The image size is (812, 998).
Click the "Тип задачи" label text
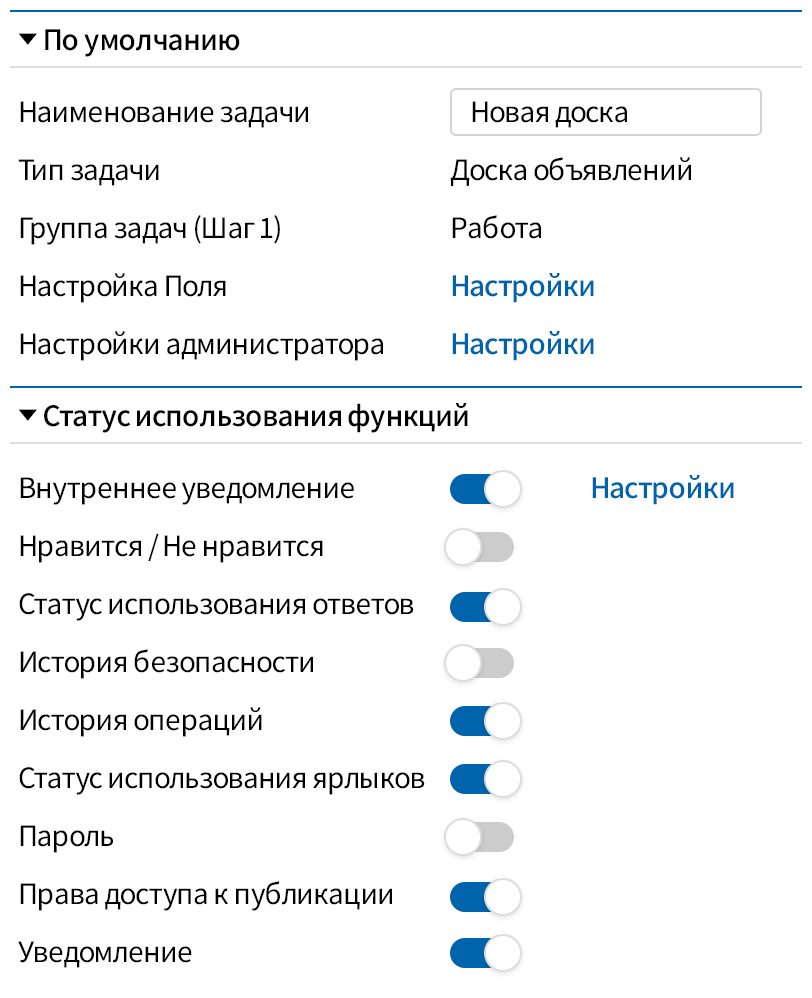(89, 171)
